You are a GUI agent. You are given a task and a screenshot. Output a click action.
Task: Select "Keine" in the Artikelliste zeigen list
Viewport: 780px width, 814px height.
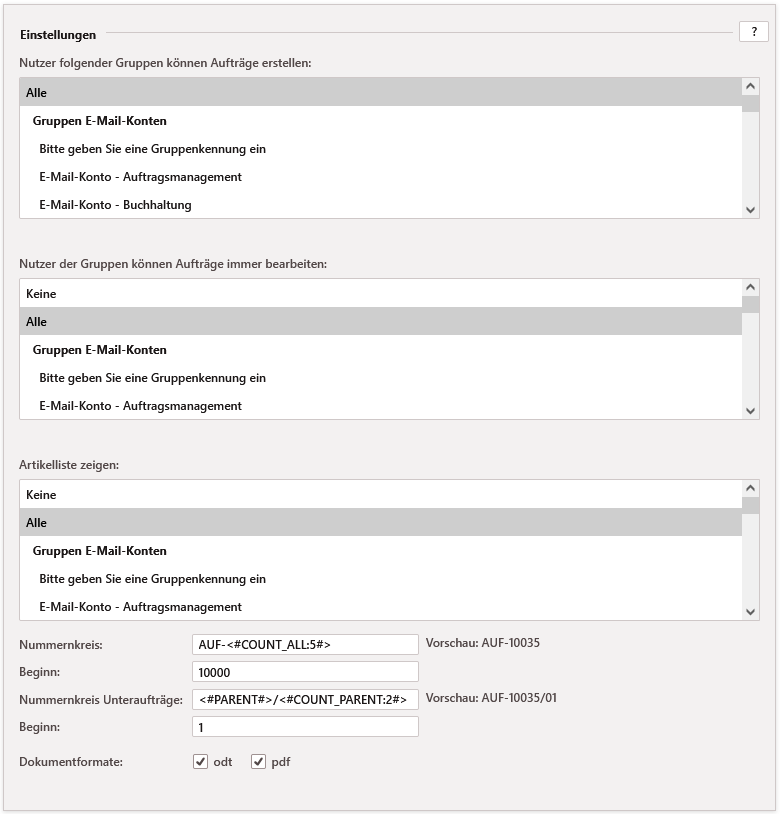[380, 495]
